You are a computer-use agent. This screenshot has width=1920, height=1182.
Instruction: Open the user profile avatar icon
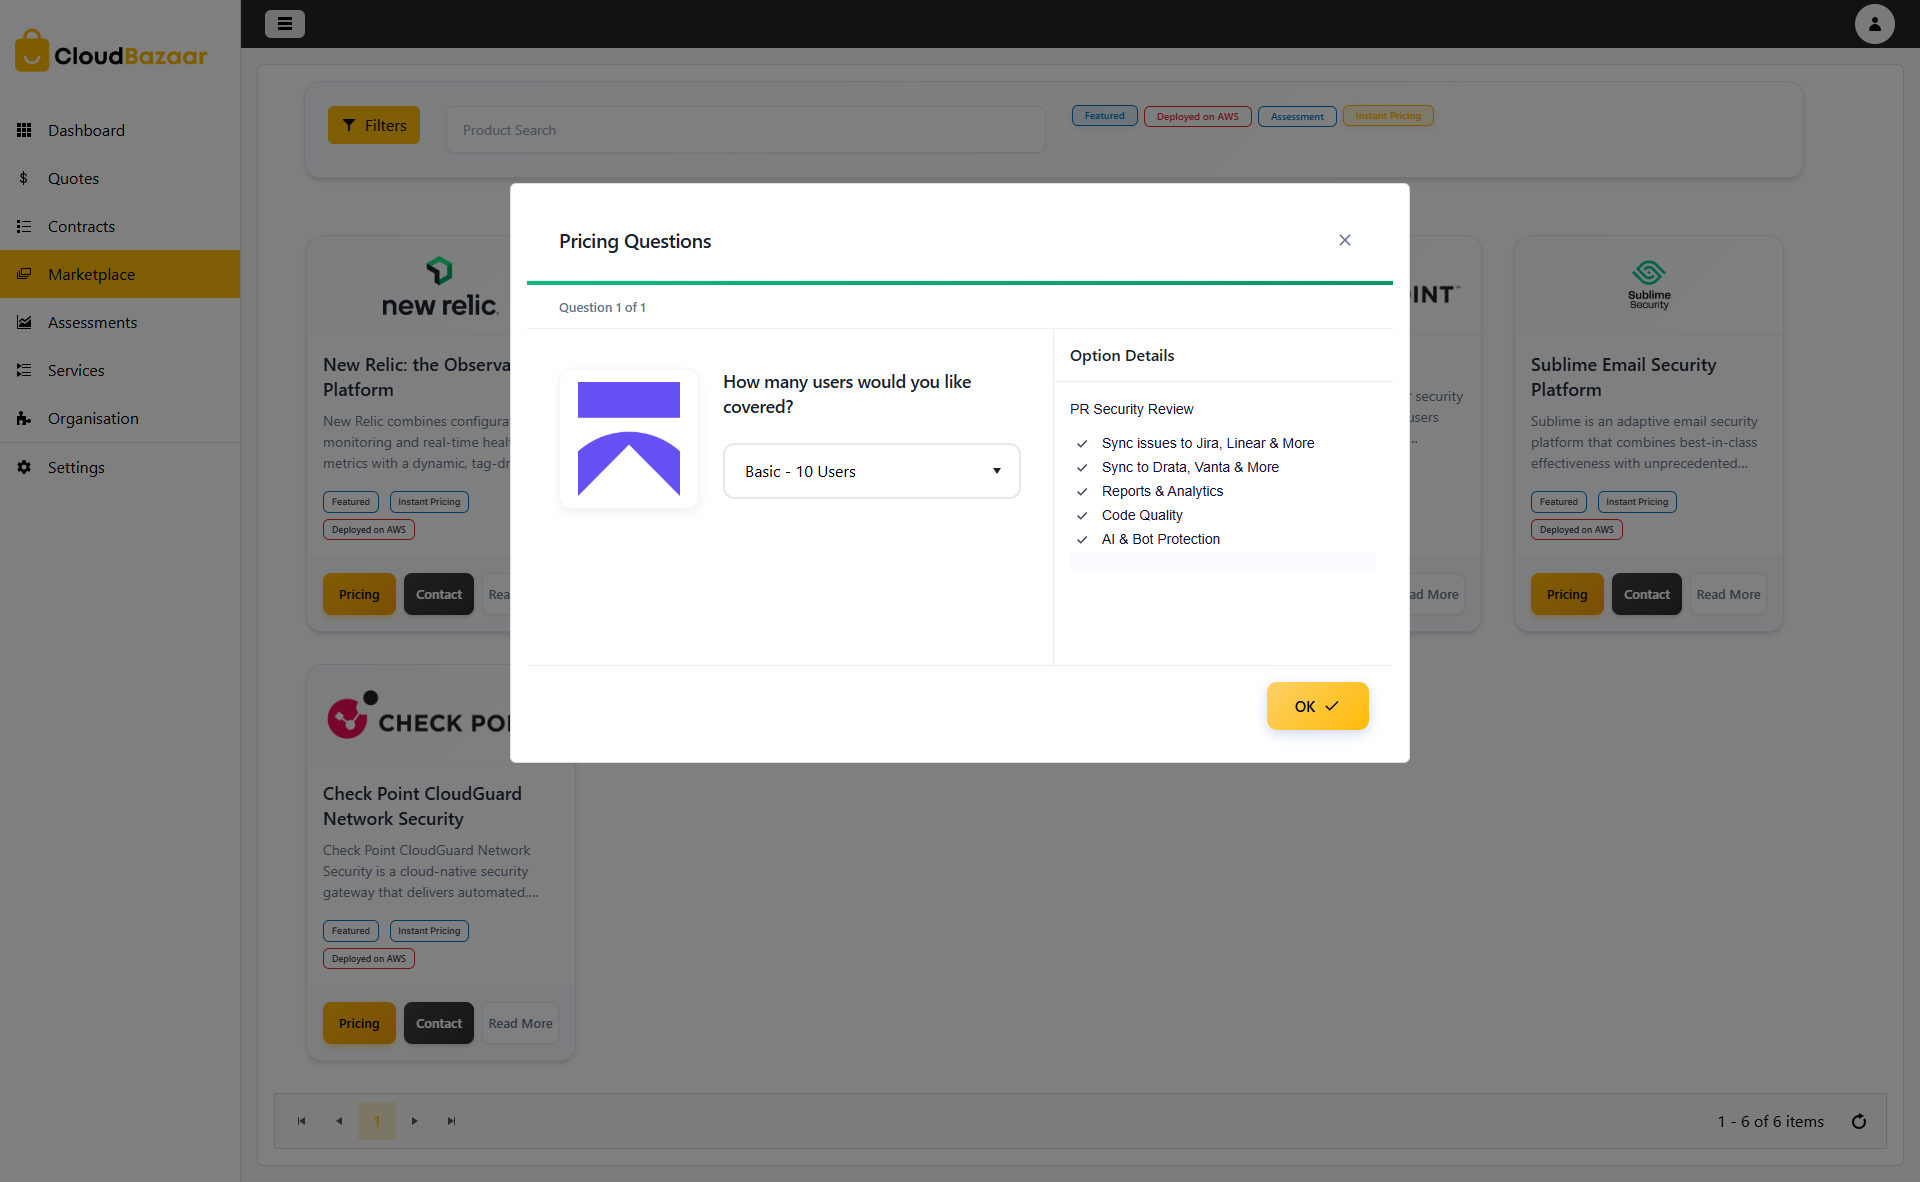click(x=1874, y=24)
